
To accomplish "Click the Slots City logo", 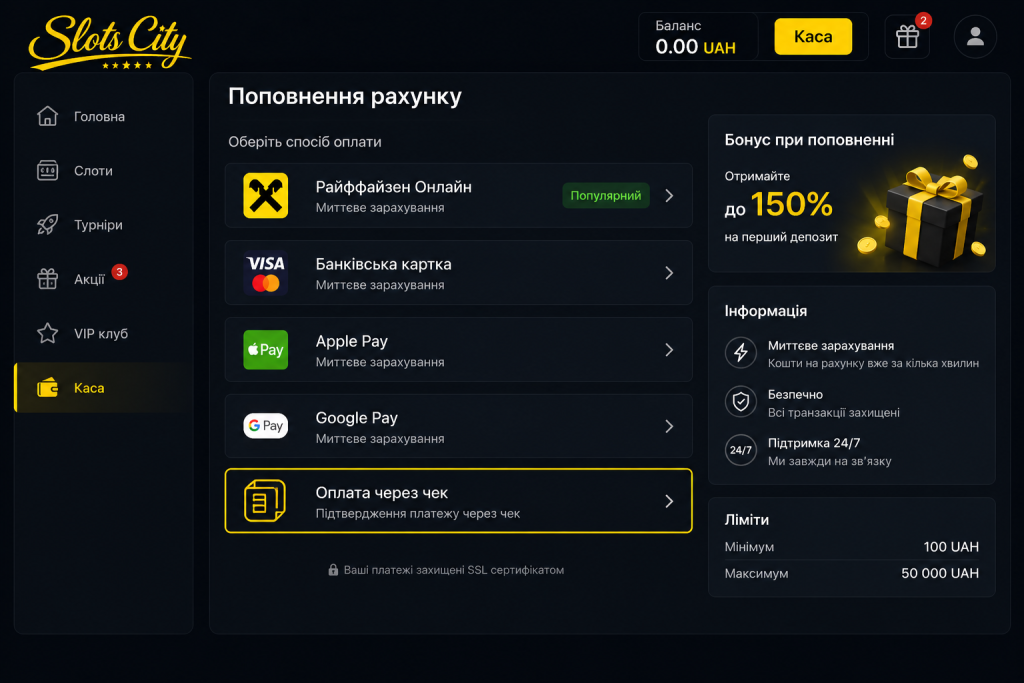I will (109, 42).
